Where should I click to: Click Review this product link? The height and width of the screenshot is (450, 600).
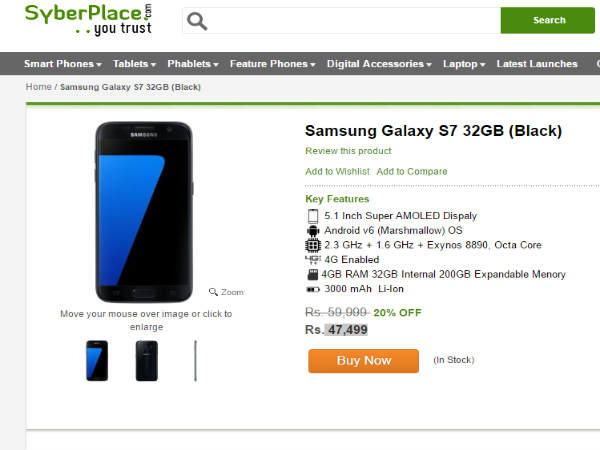tap(348, 151)
